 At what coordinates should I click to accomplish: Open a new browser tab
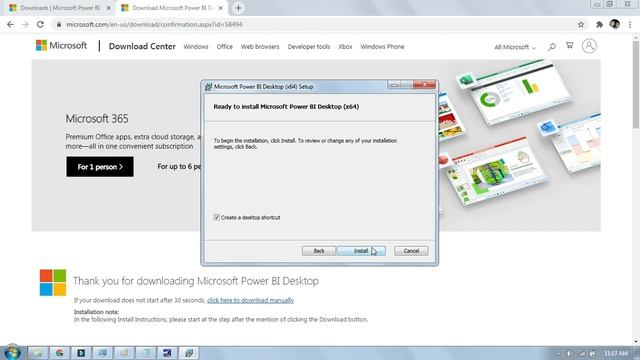238,8
